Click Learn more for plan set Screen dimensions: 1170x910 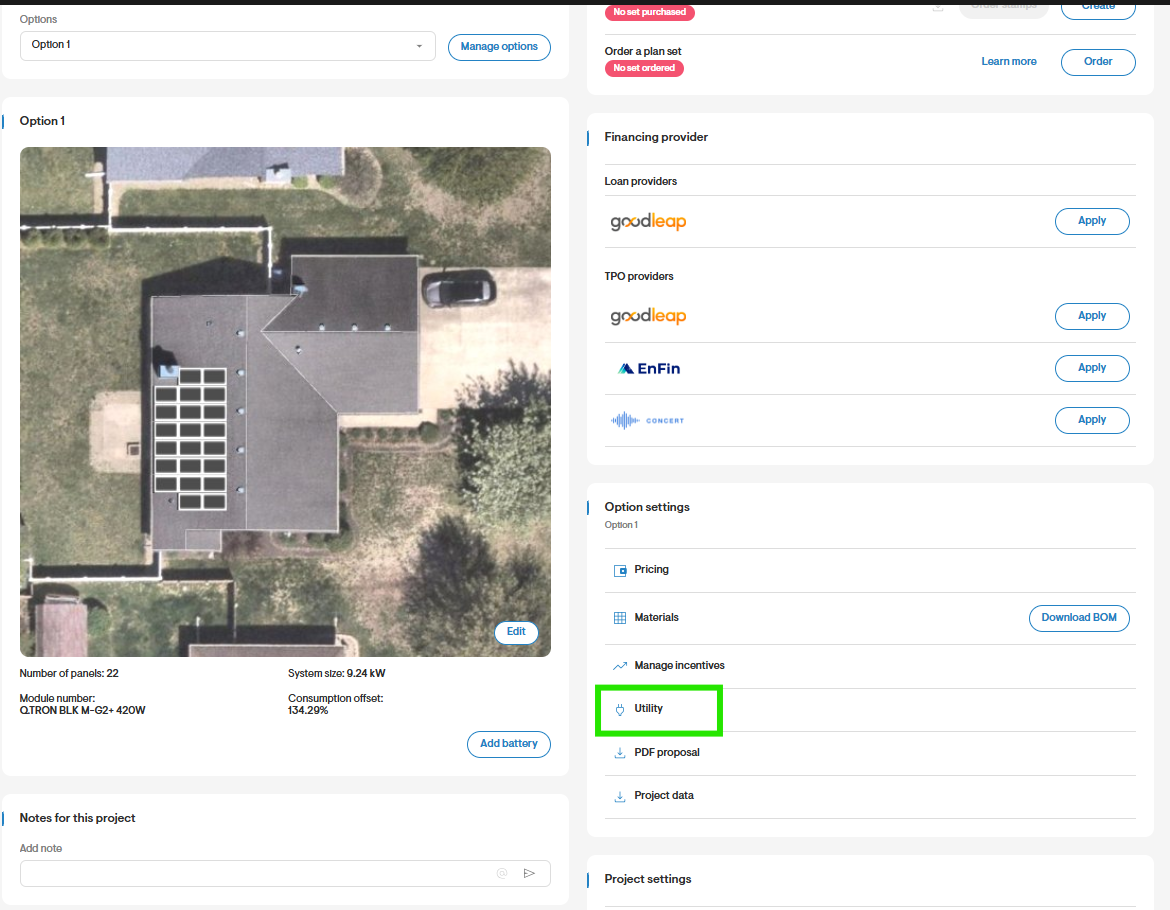(x=1009, y=62)
